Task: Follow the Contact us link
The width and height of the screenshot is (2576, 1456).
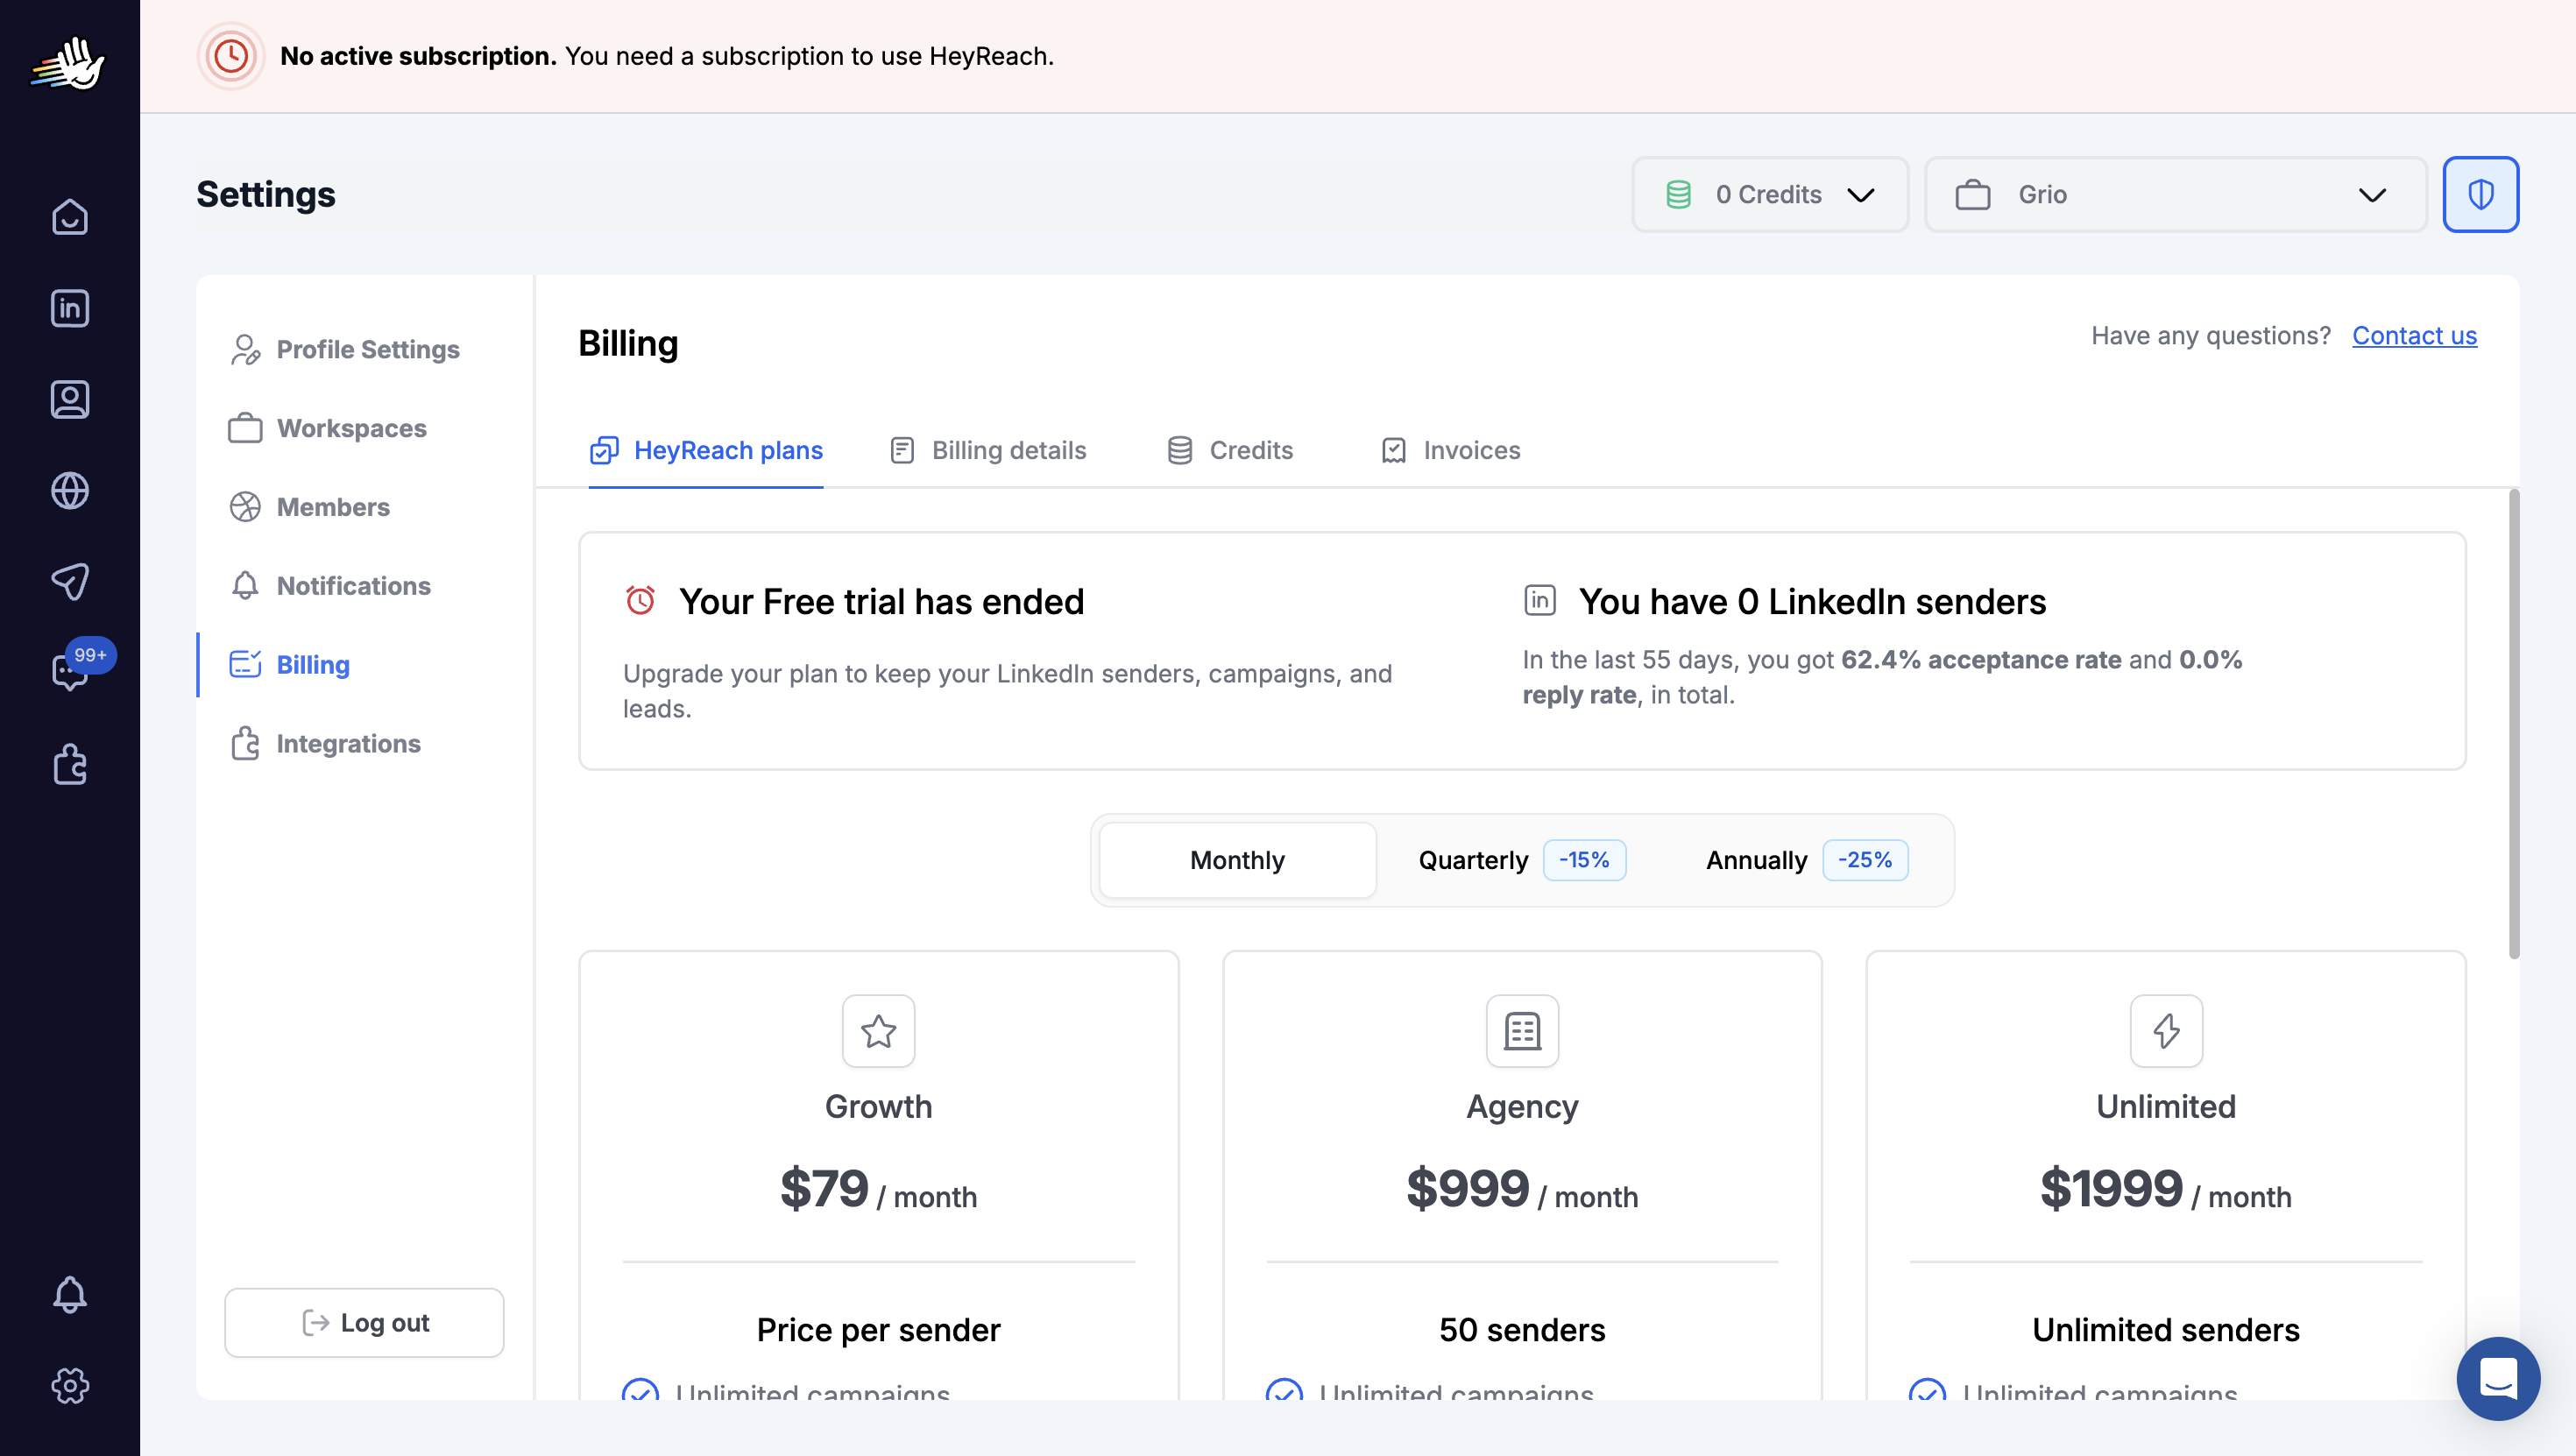Action: (2414, 335)
